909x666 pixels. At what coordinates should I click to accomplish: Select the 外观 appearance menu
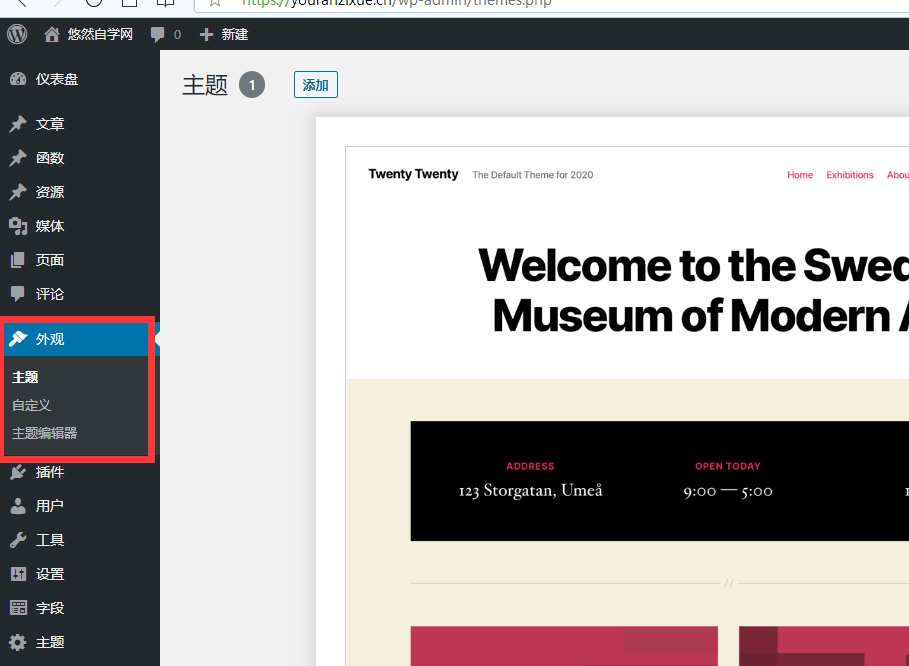pos(50,339)
